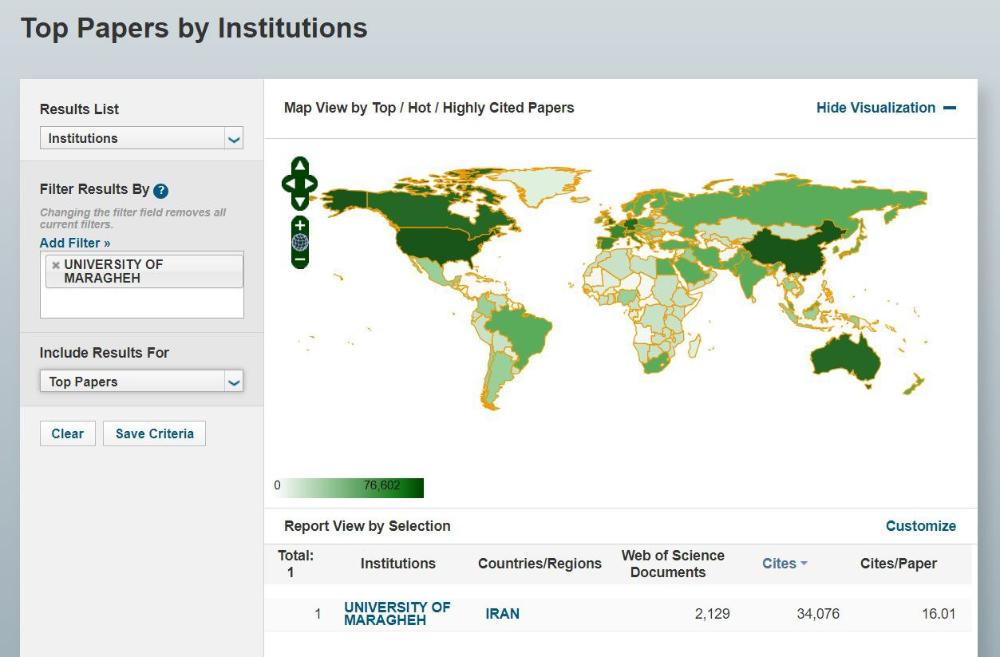Zoom out on the map
1000x657 pixels.
coord(300,259)
